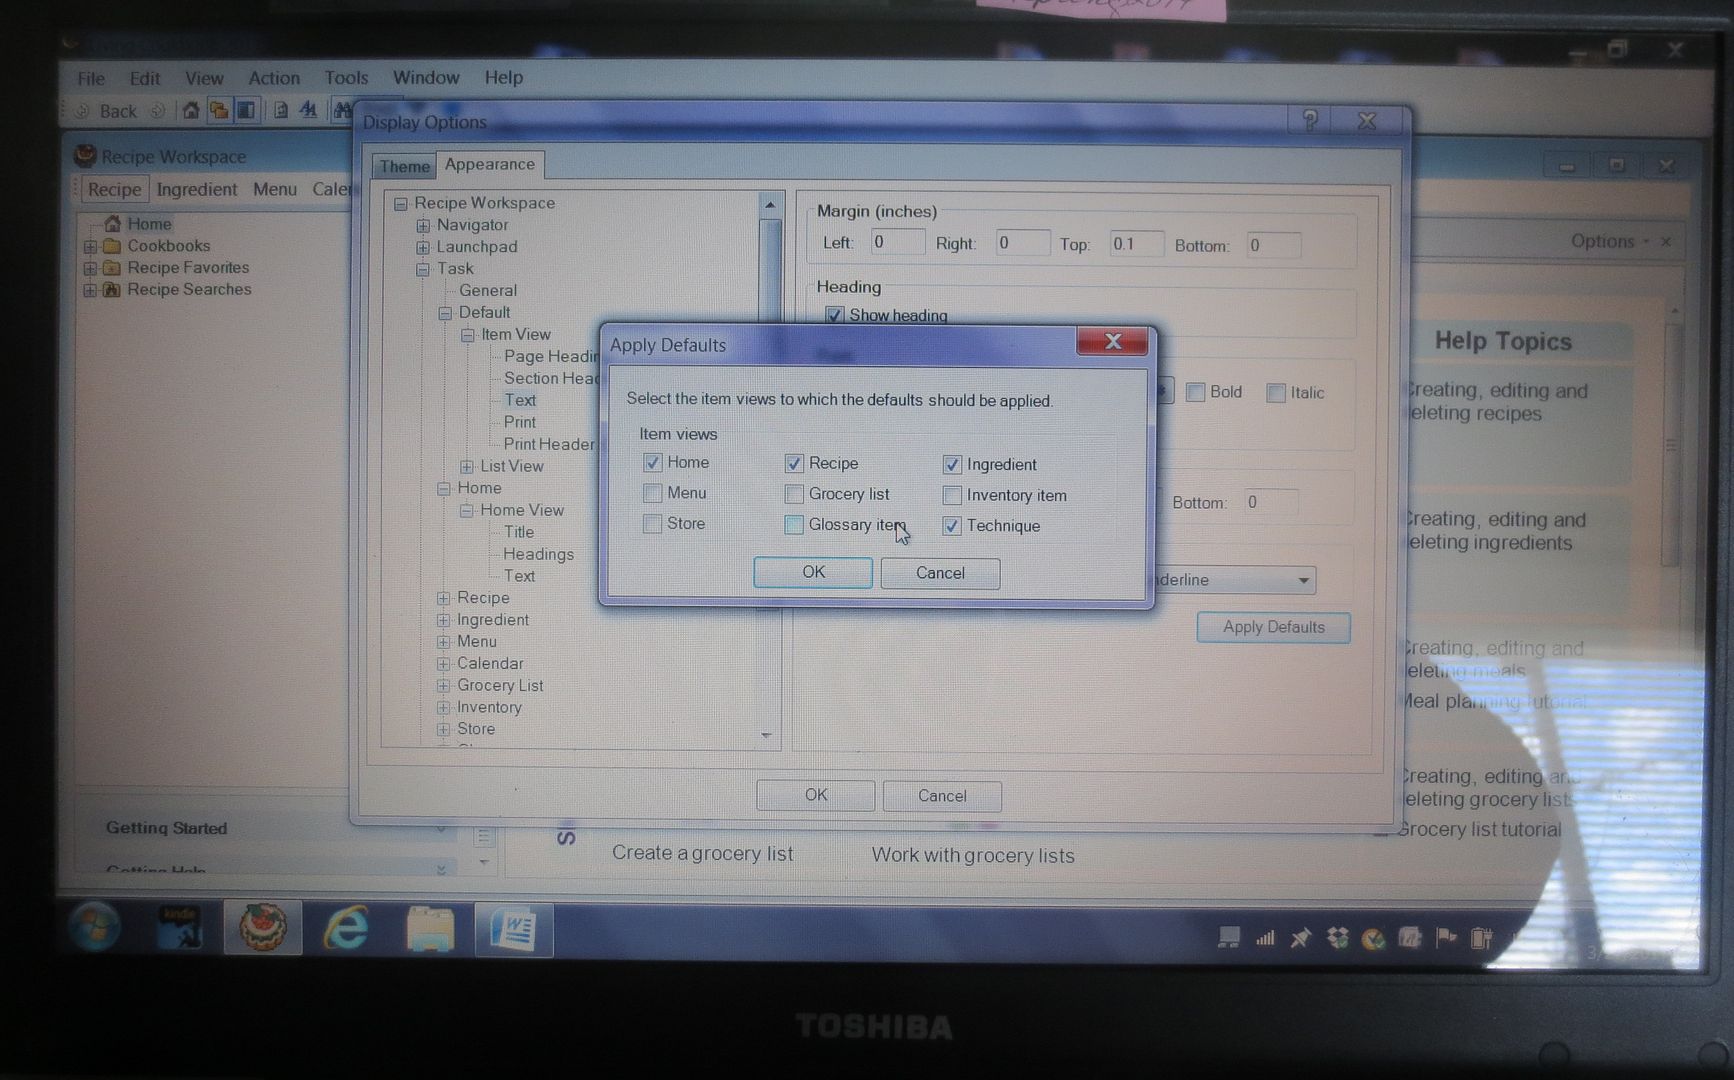Open the Action menu
This screenshot has height=1080, width=1734.
(x=274, y=78)
